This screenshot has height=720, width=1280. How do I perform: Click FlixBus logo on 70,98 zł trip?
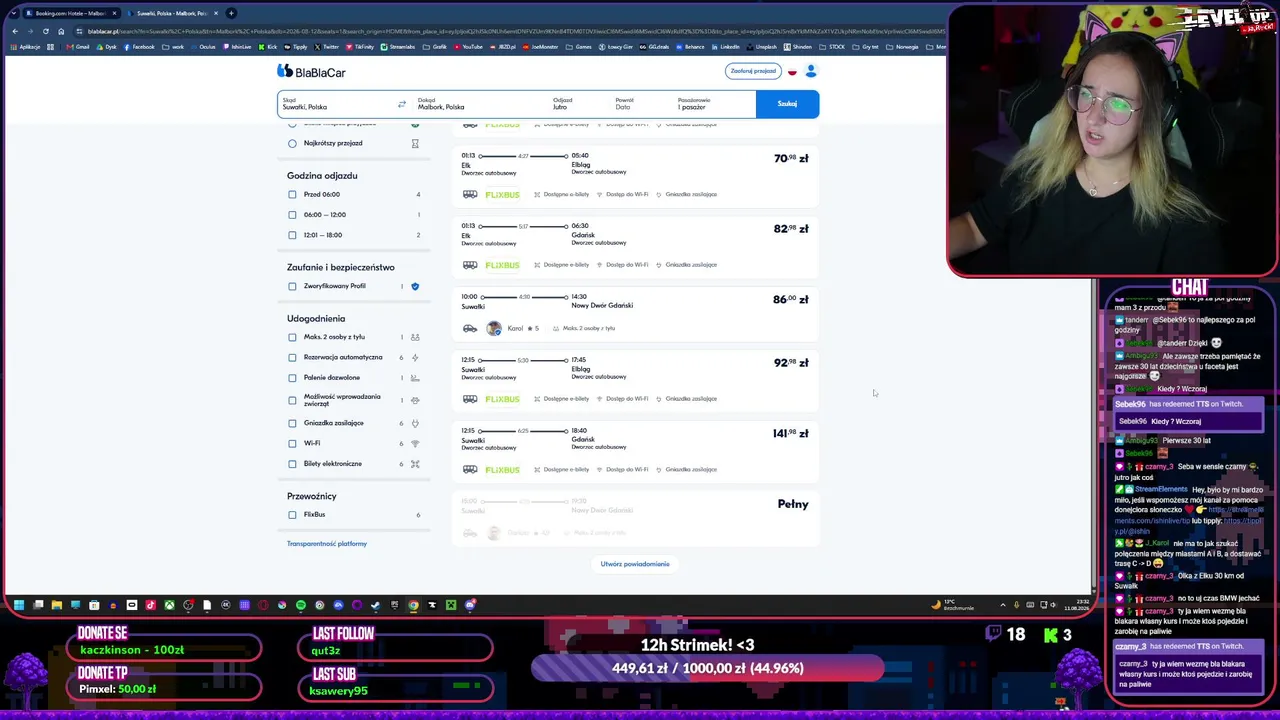(x=503, y=194)
